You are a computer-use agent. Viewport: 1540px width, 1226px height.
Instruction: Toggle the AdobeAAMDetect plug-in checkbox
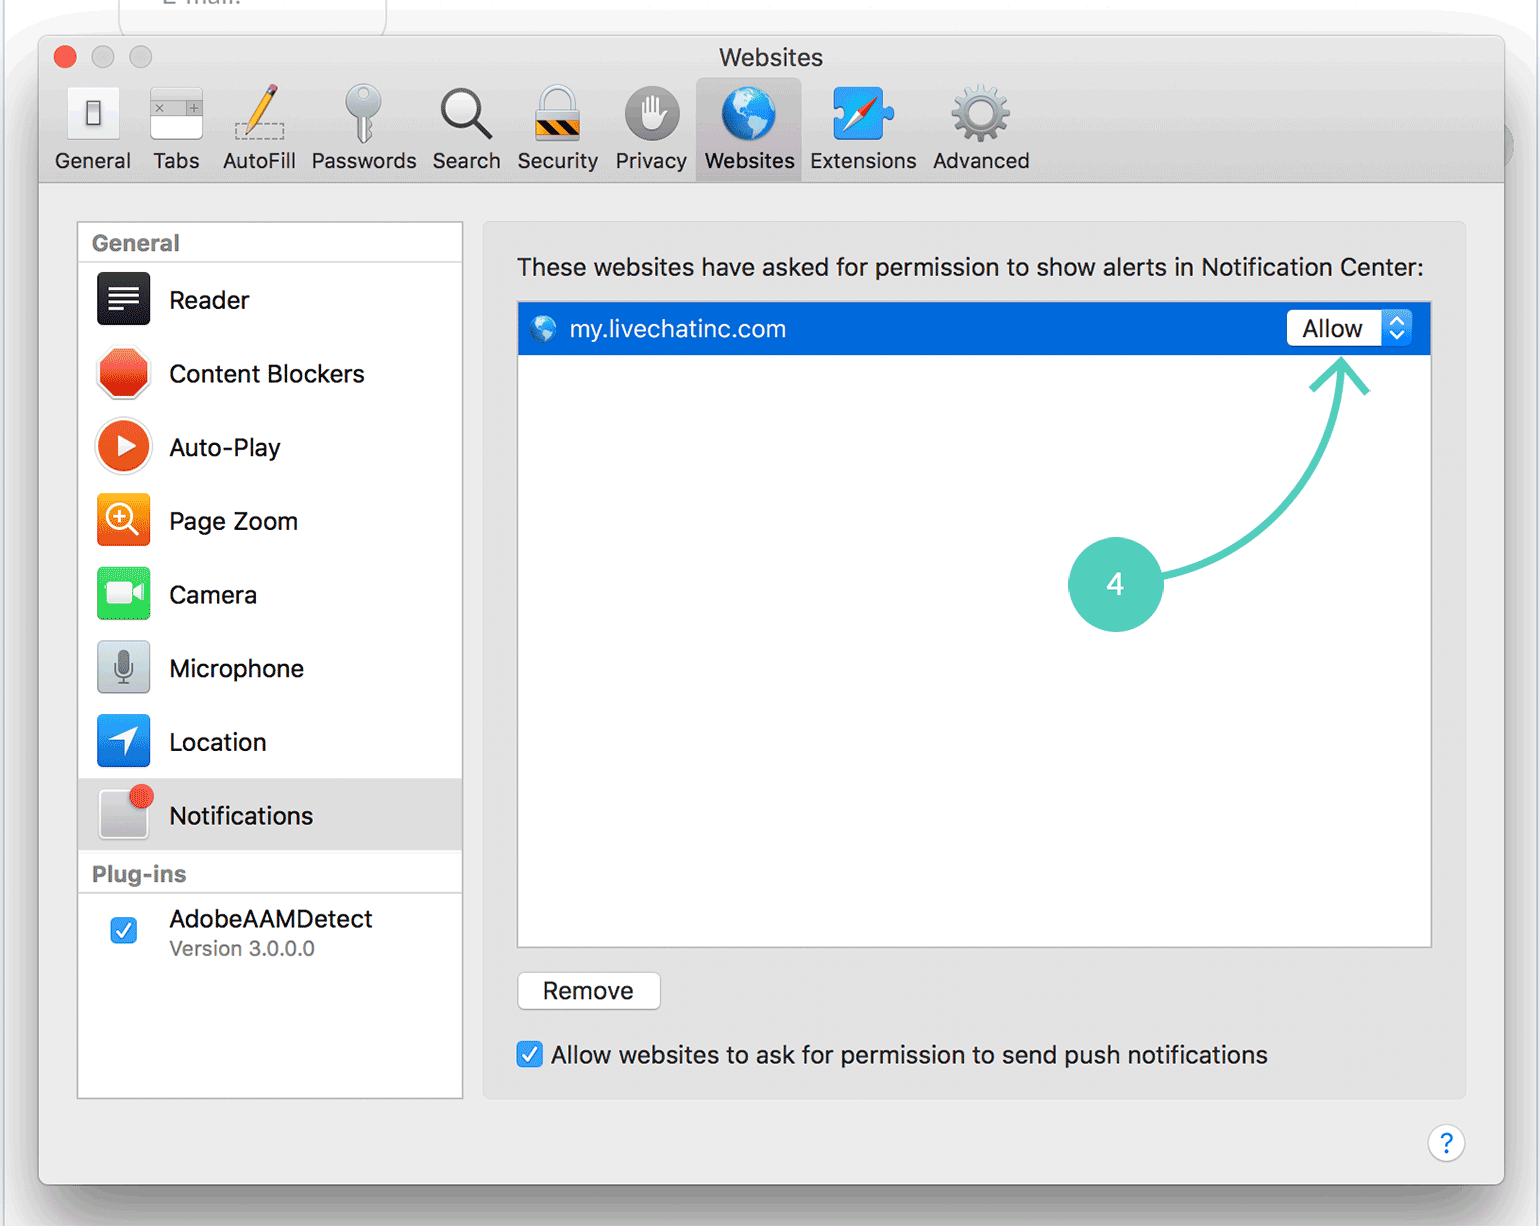tap(124, 930)
